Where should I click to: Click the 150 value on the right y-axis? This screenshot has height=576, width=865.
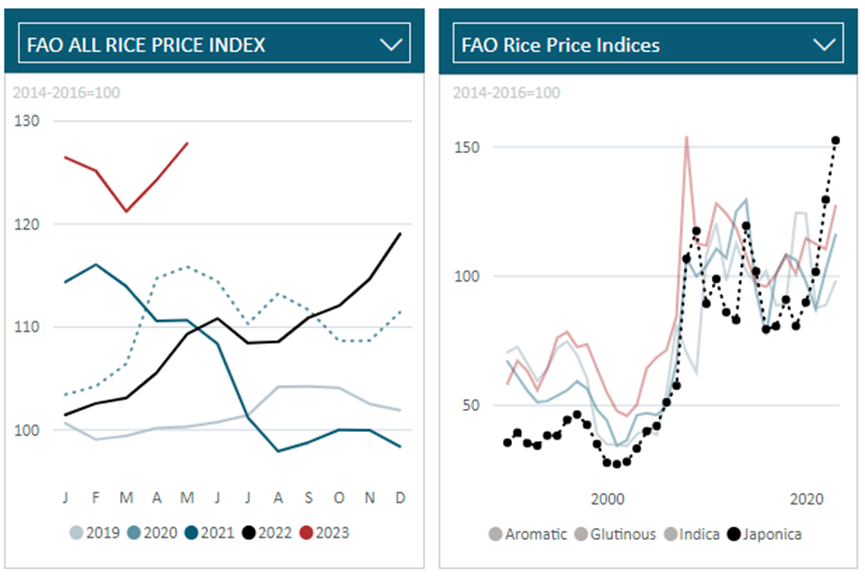click(469, 148)
